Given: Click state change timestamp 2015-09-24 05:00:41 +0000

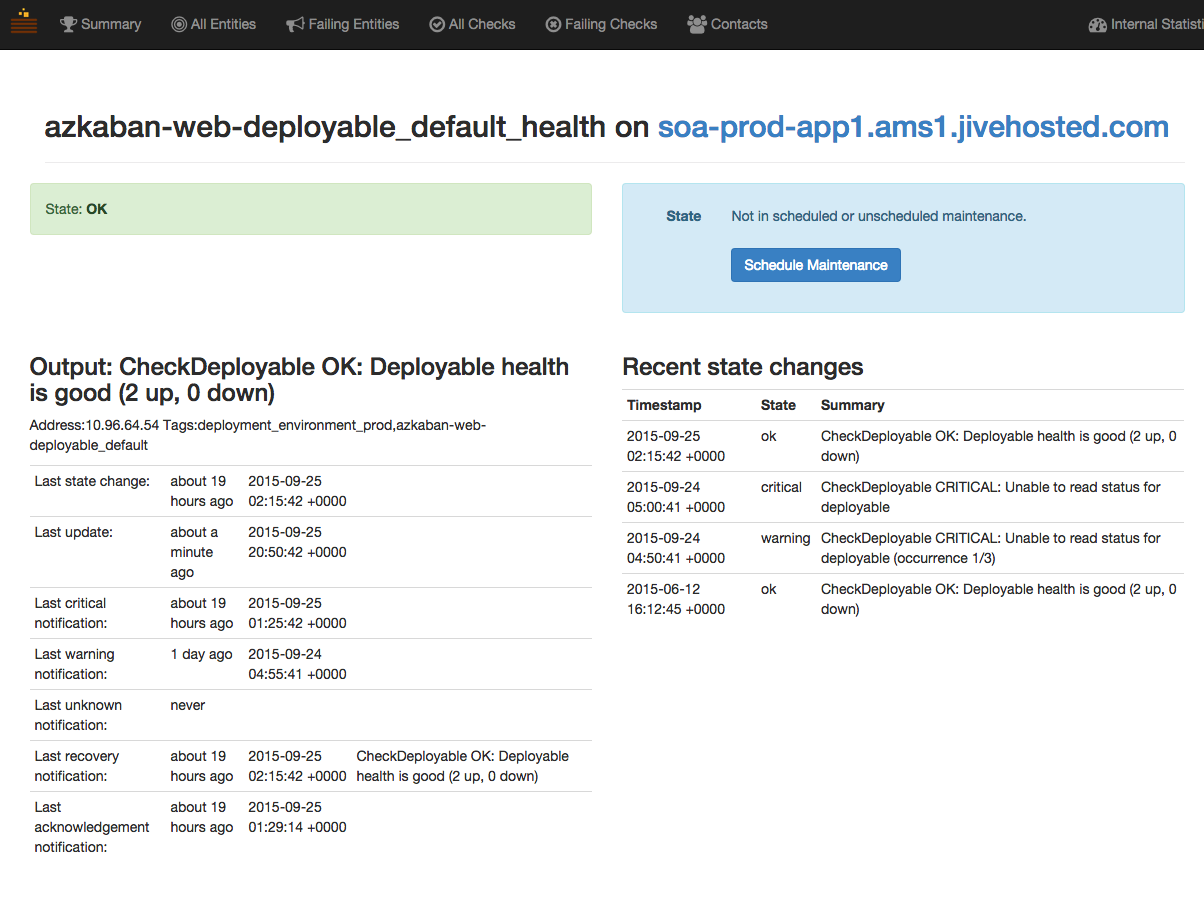Looking at the screenshot, I should 676,497.
